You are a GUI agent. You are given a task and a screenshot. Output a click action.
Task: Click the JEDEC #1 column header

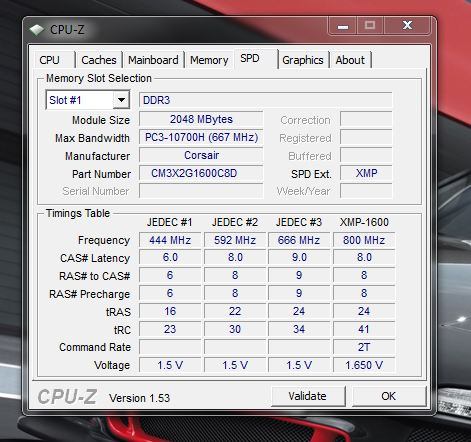pyautogui.click(x=170, y=222)
